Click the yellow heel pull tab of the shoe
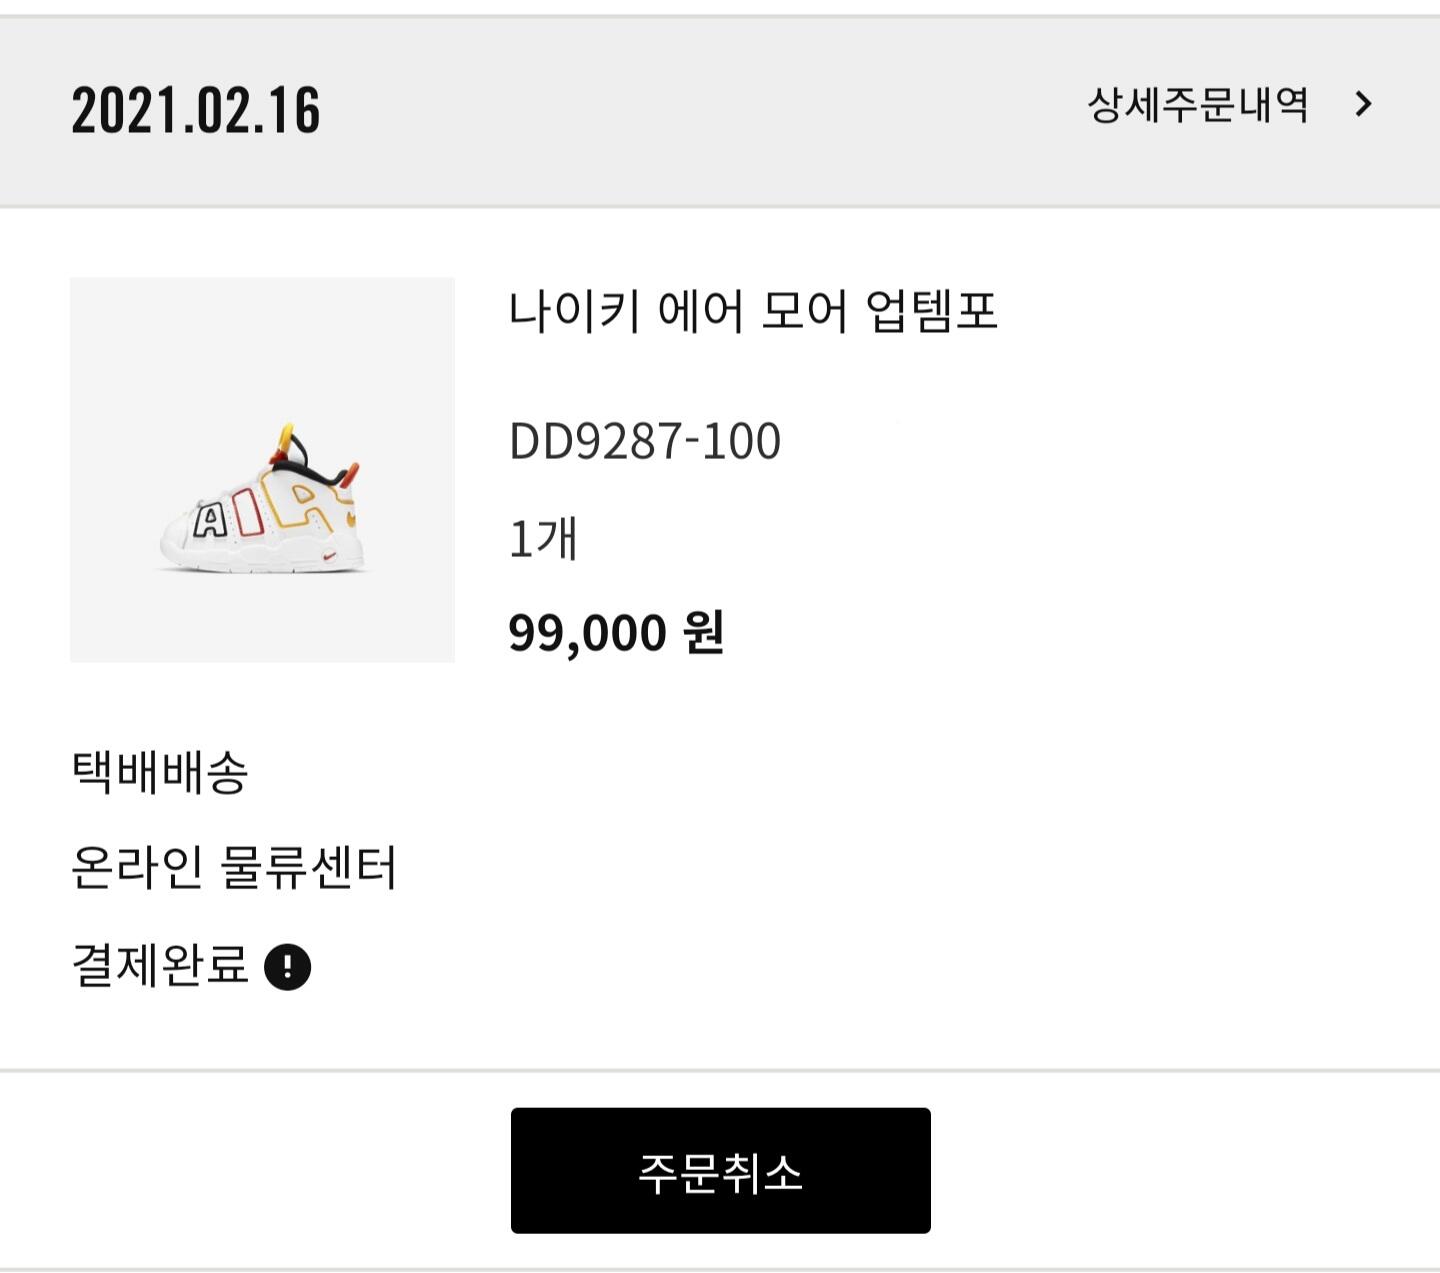 point(286,436)
